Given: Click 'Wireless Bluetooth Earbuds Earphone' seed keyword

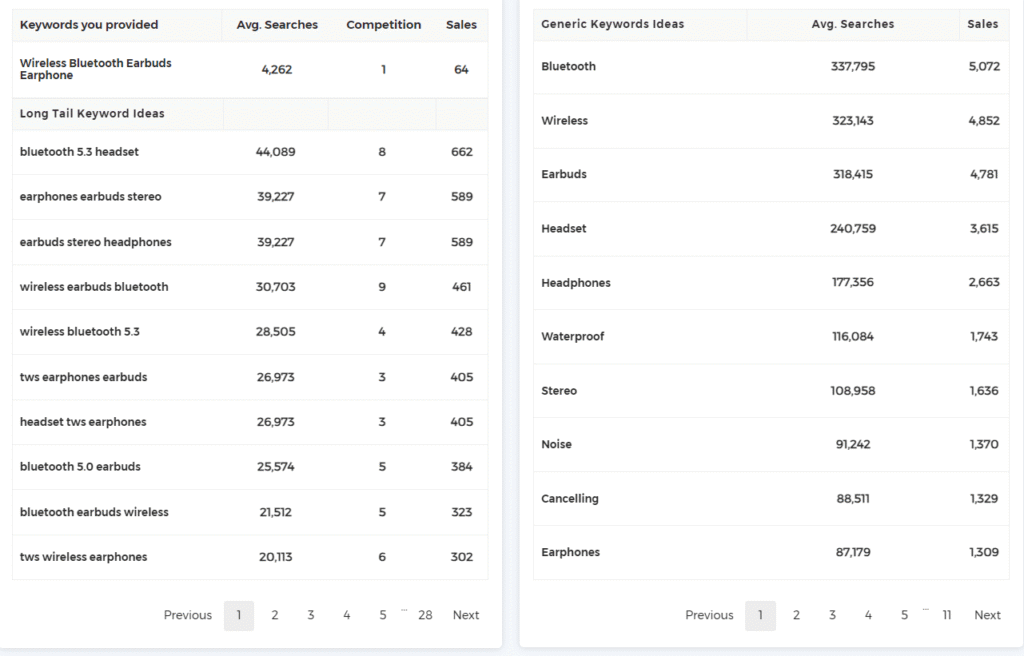Looking at the screenshot, I should click(x=95, y=69).
